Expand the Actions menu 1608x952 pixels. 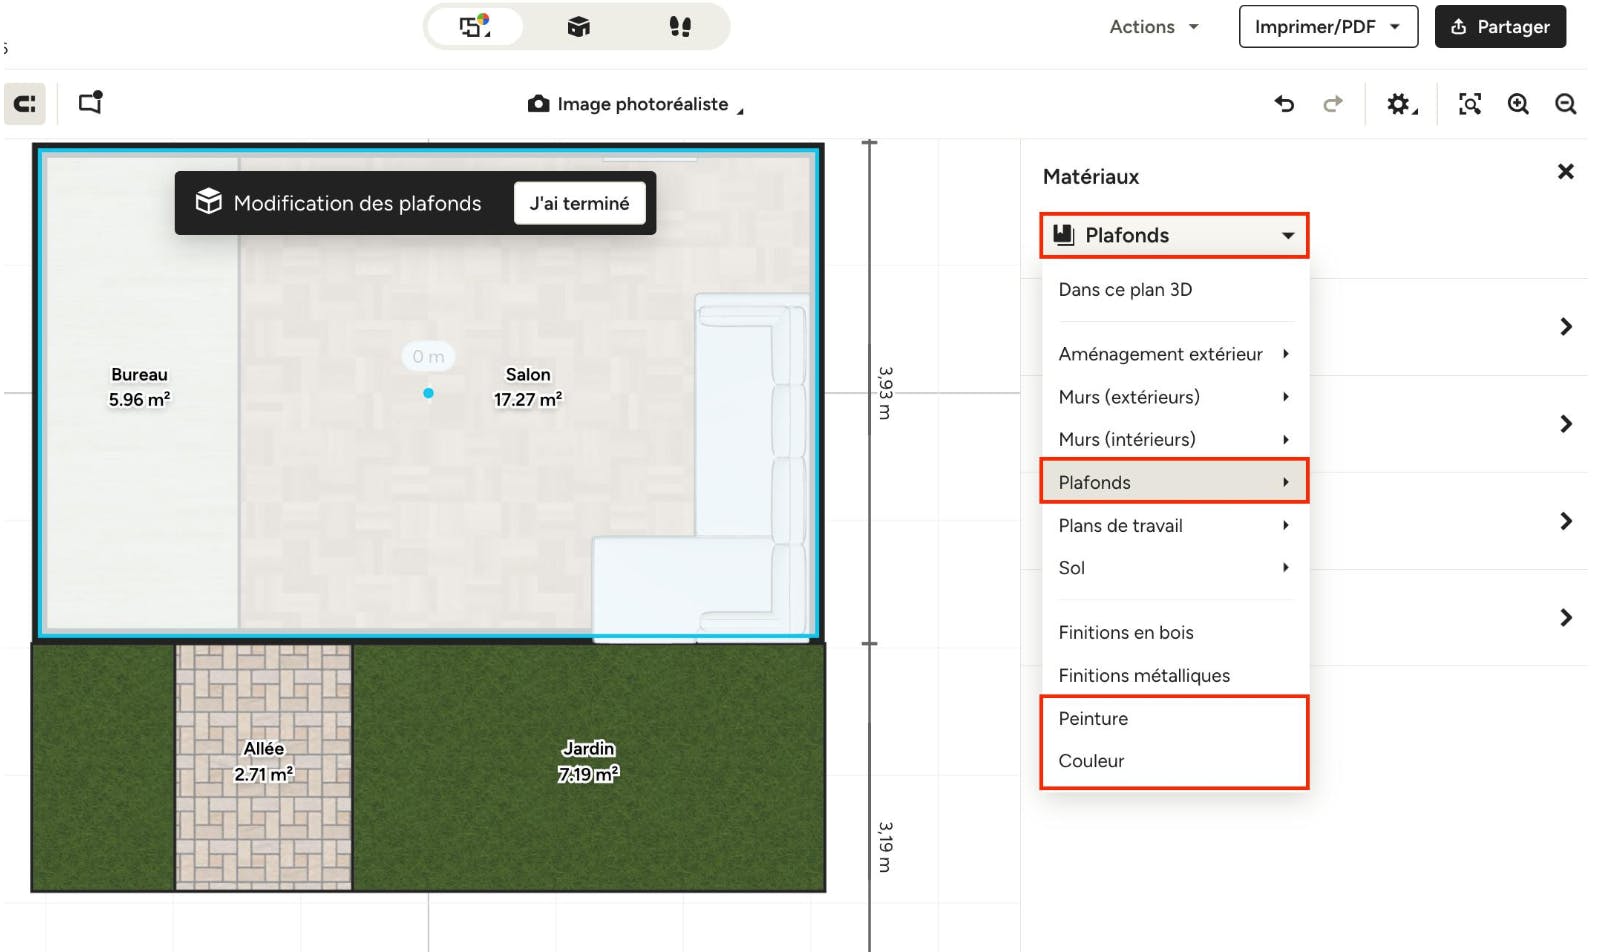click(1153, 27)
